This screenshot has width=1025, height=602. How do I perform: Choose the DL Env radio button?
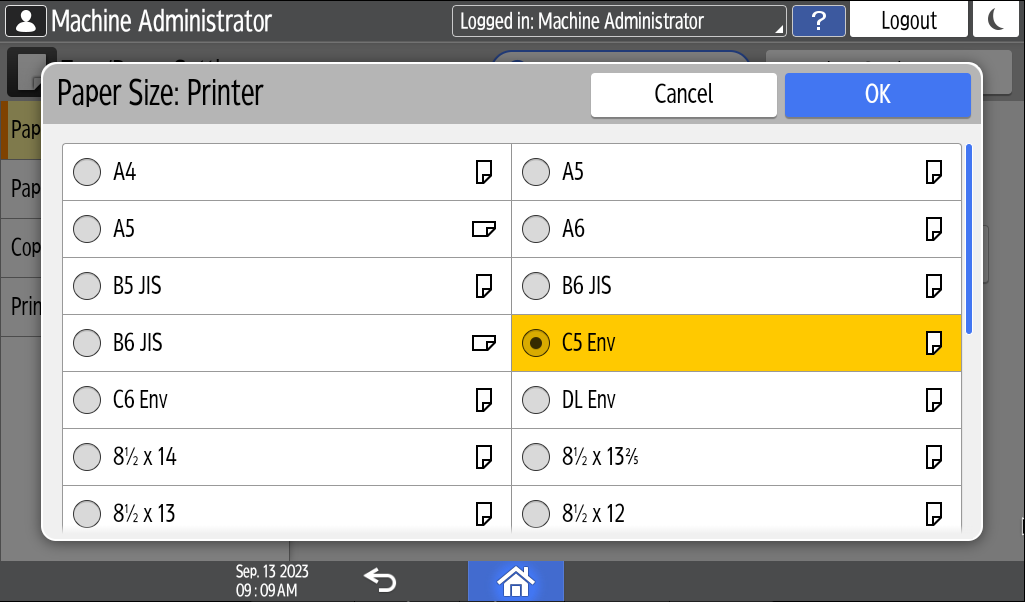537,400
